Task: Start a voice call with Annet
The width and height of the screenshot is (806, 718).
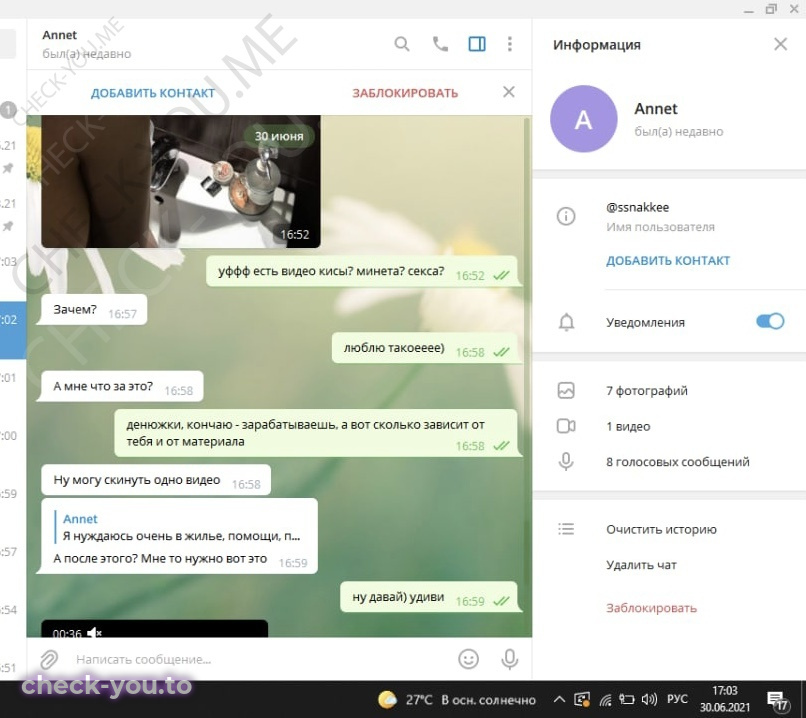Action: pos(440,44)
